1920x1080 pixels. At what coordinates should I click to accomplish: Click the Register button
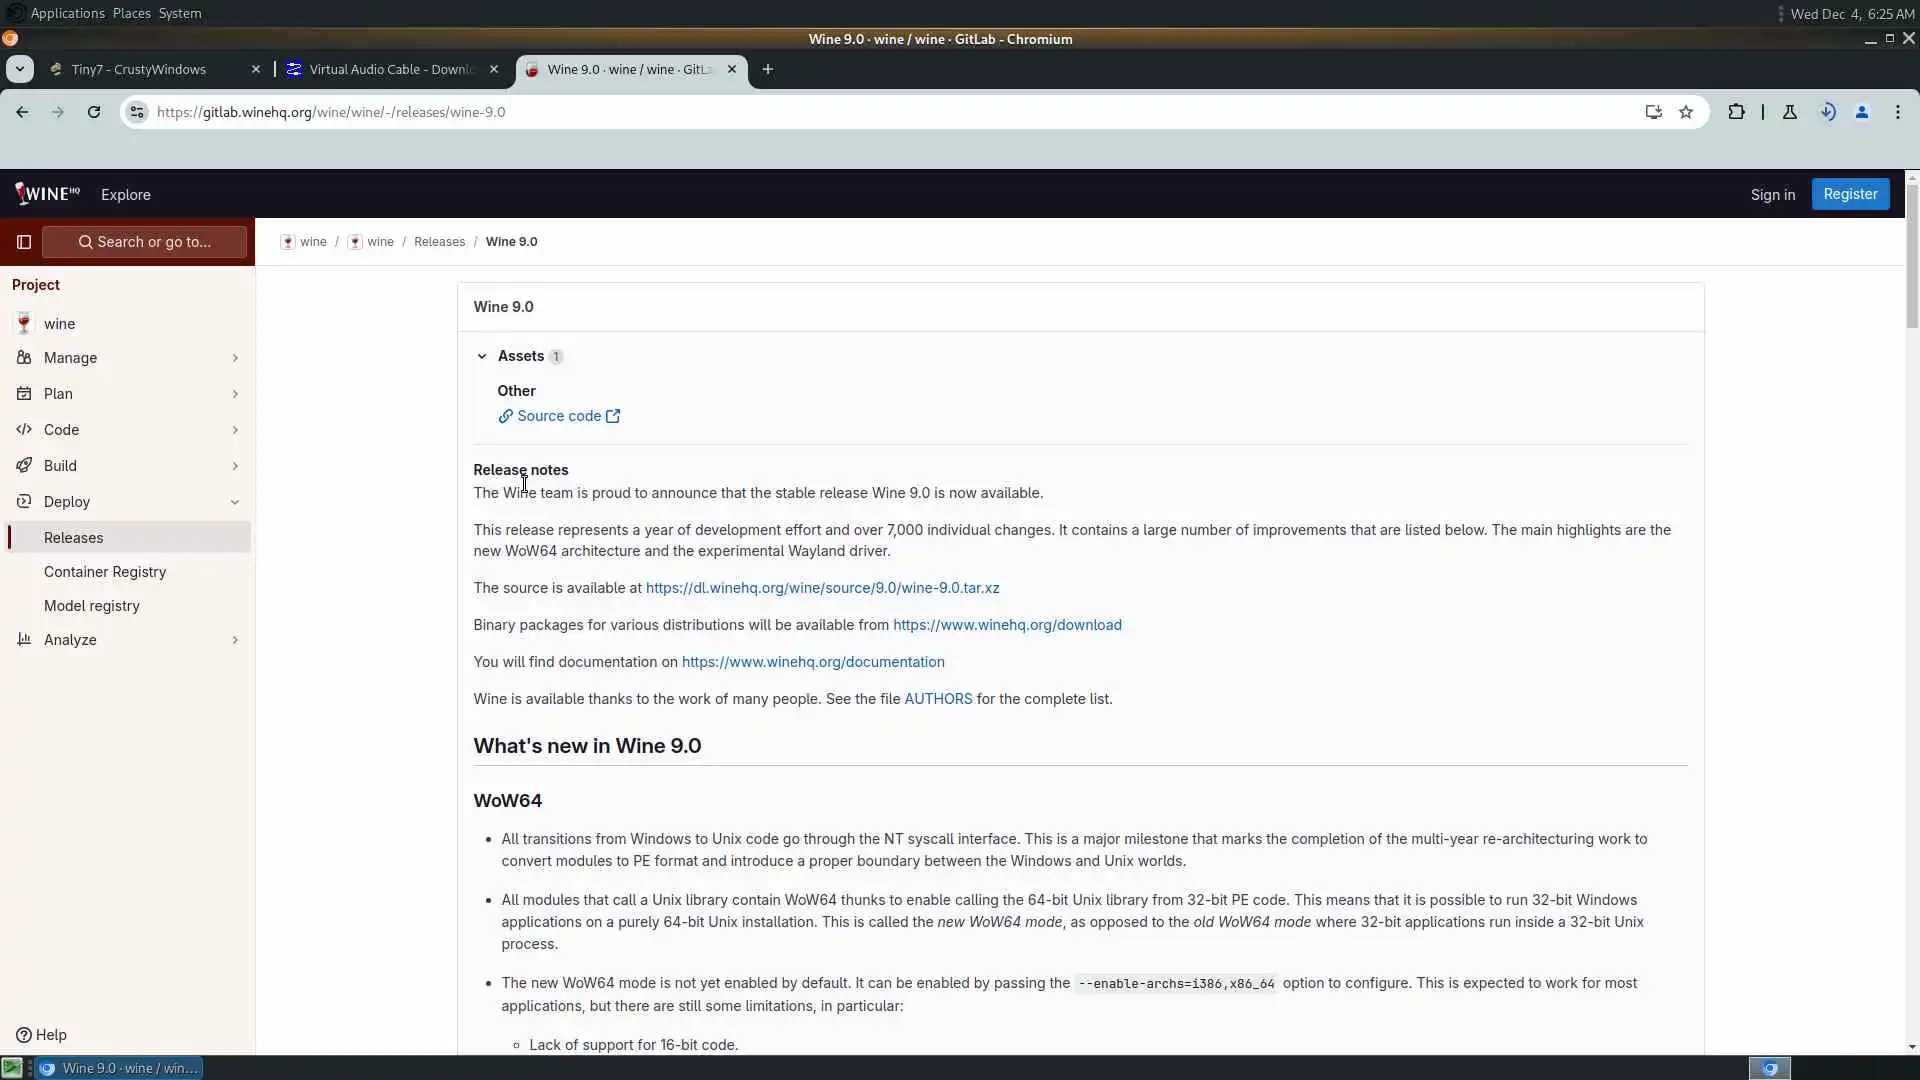pyautogui.click(x=1849, y=194)
